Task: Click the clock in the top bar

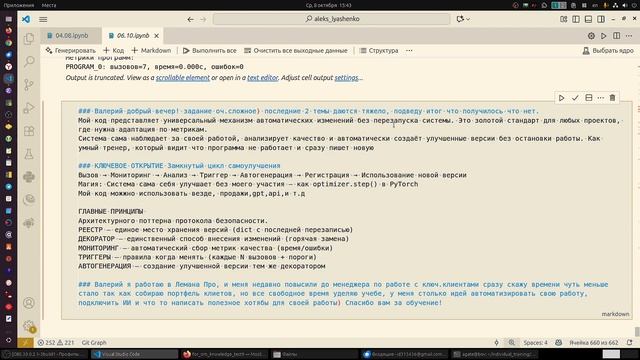Action: (329, 5)
